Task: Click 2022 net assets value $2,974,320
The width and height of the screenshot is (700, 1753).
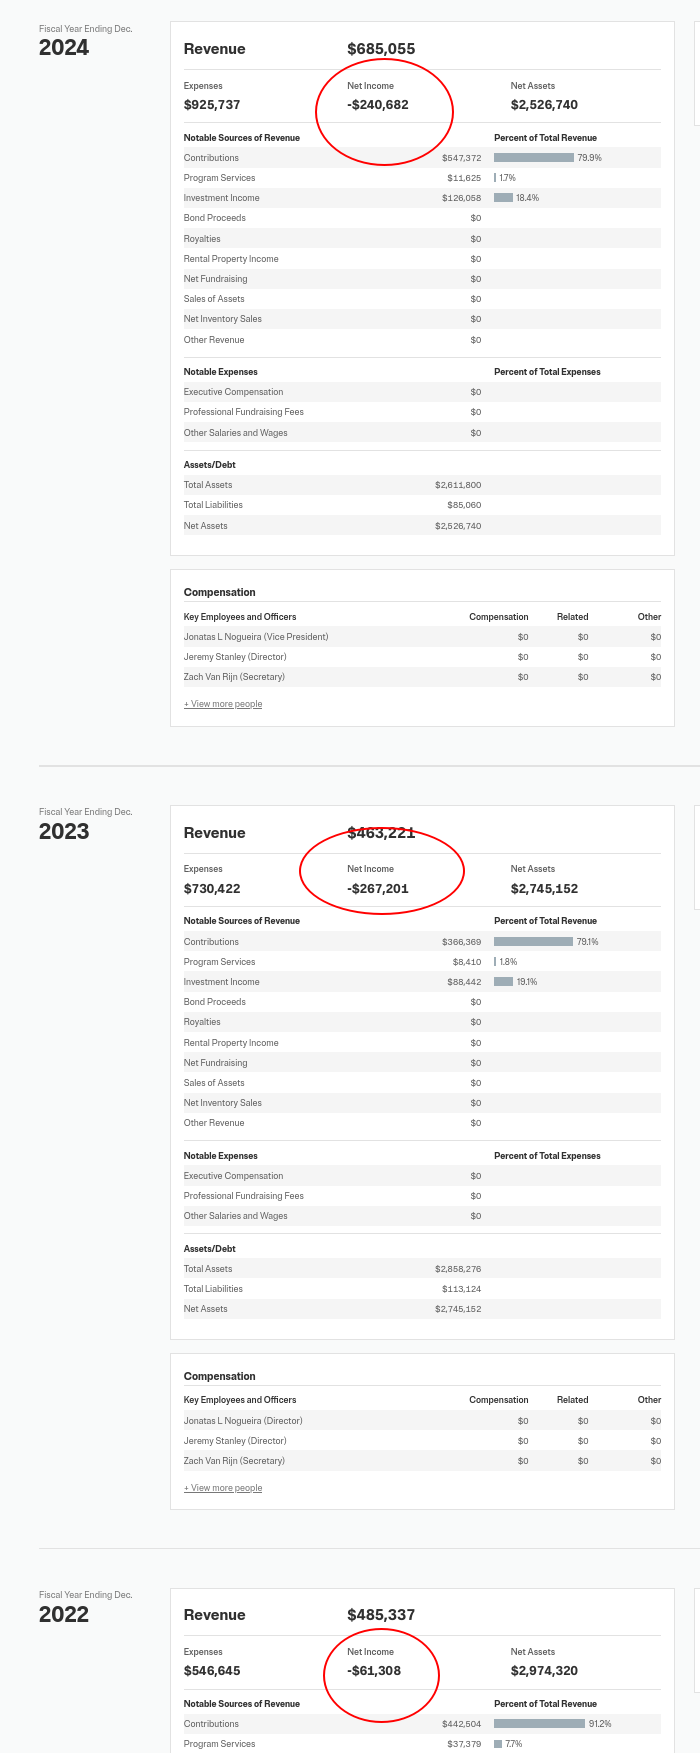Action: tap(544, 1671)
